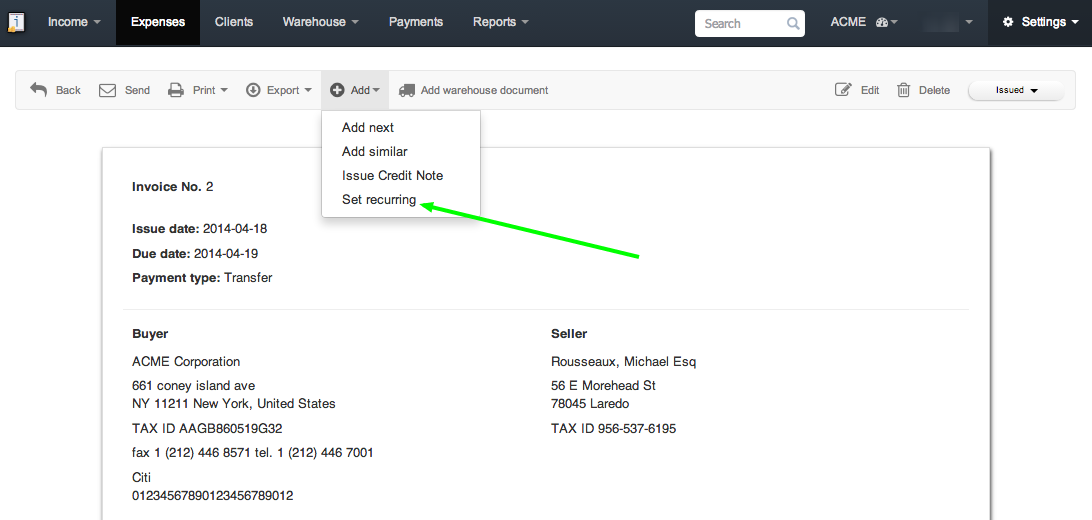Click the Send envelope icon
The width and height of the screenshot is (1092, 520).
pos(107,90)
